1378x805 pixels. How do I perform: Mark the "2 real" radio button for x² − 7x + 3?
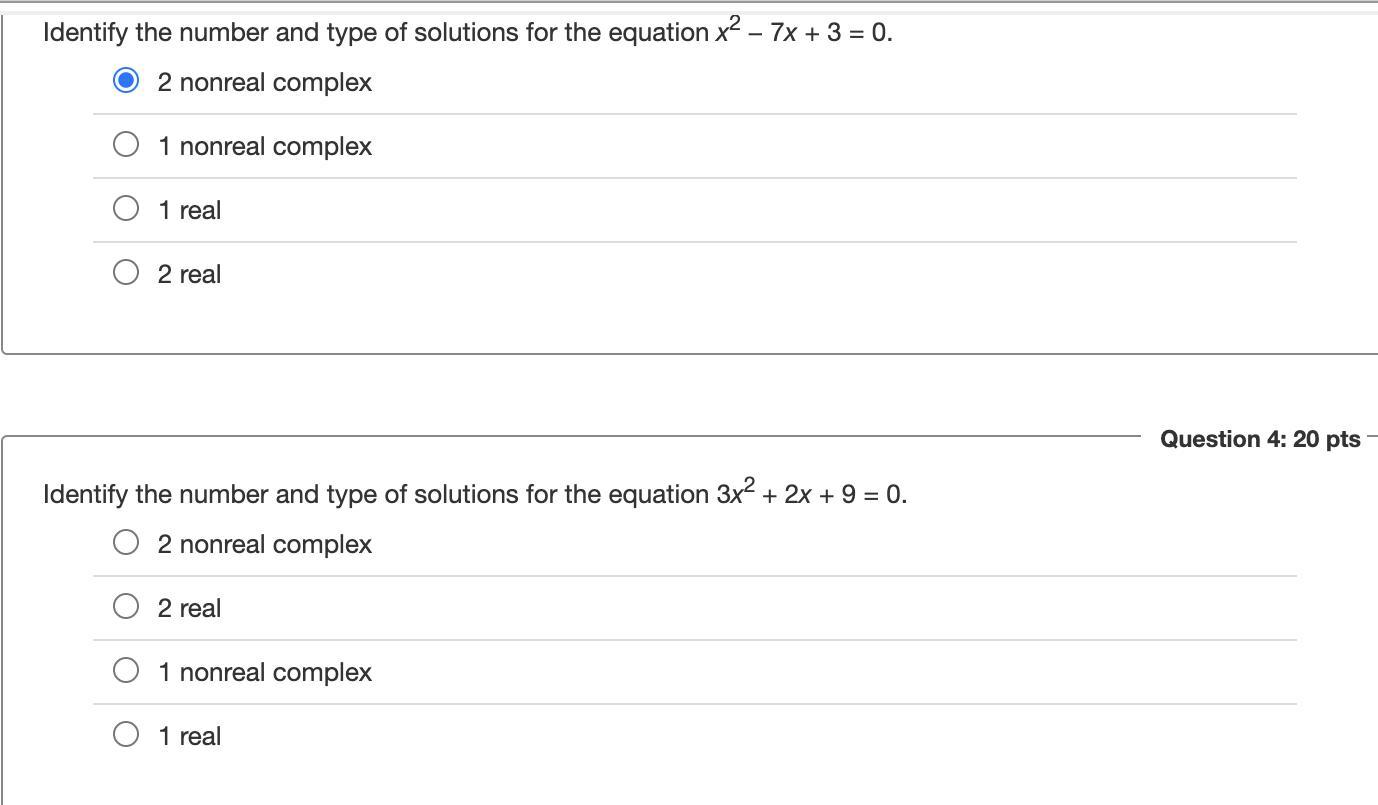(x=126, y=273)
